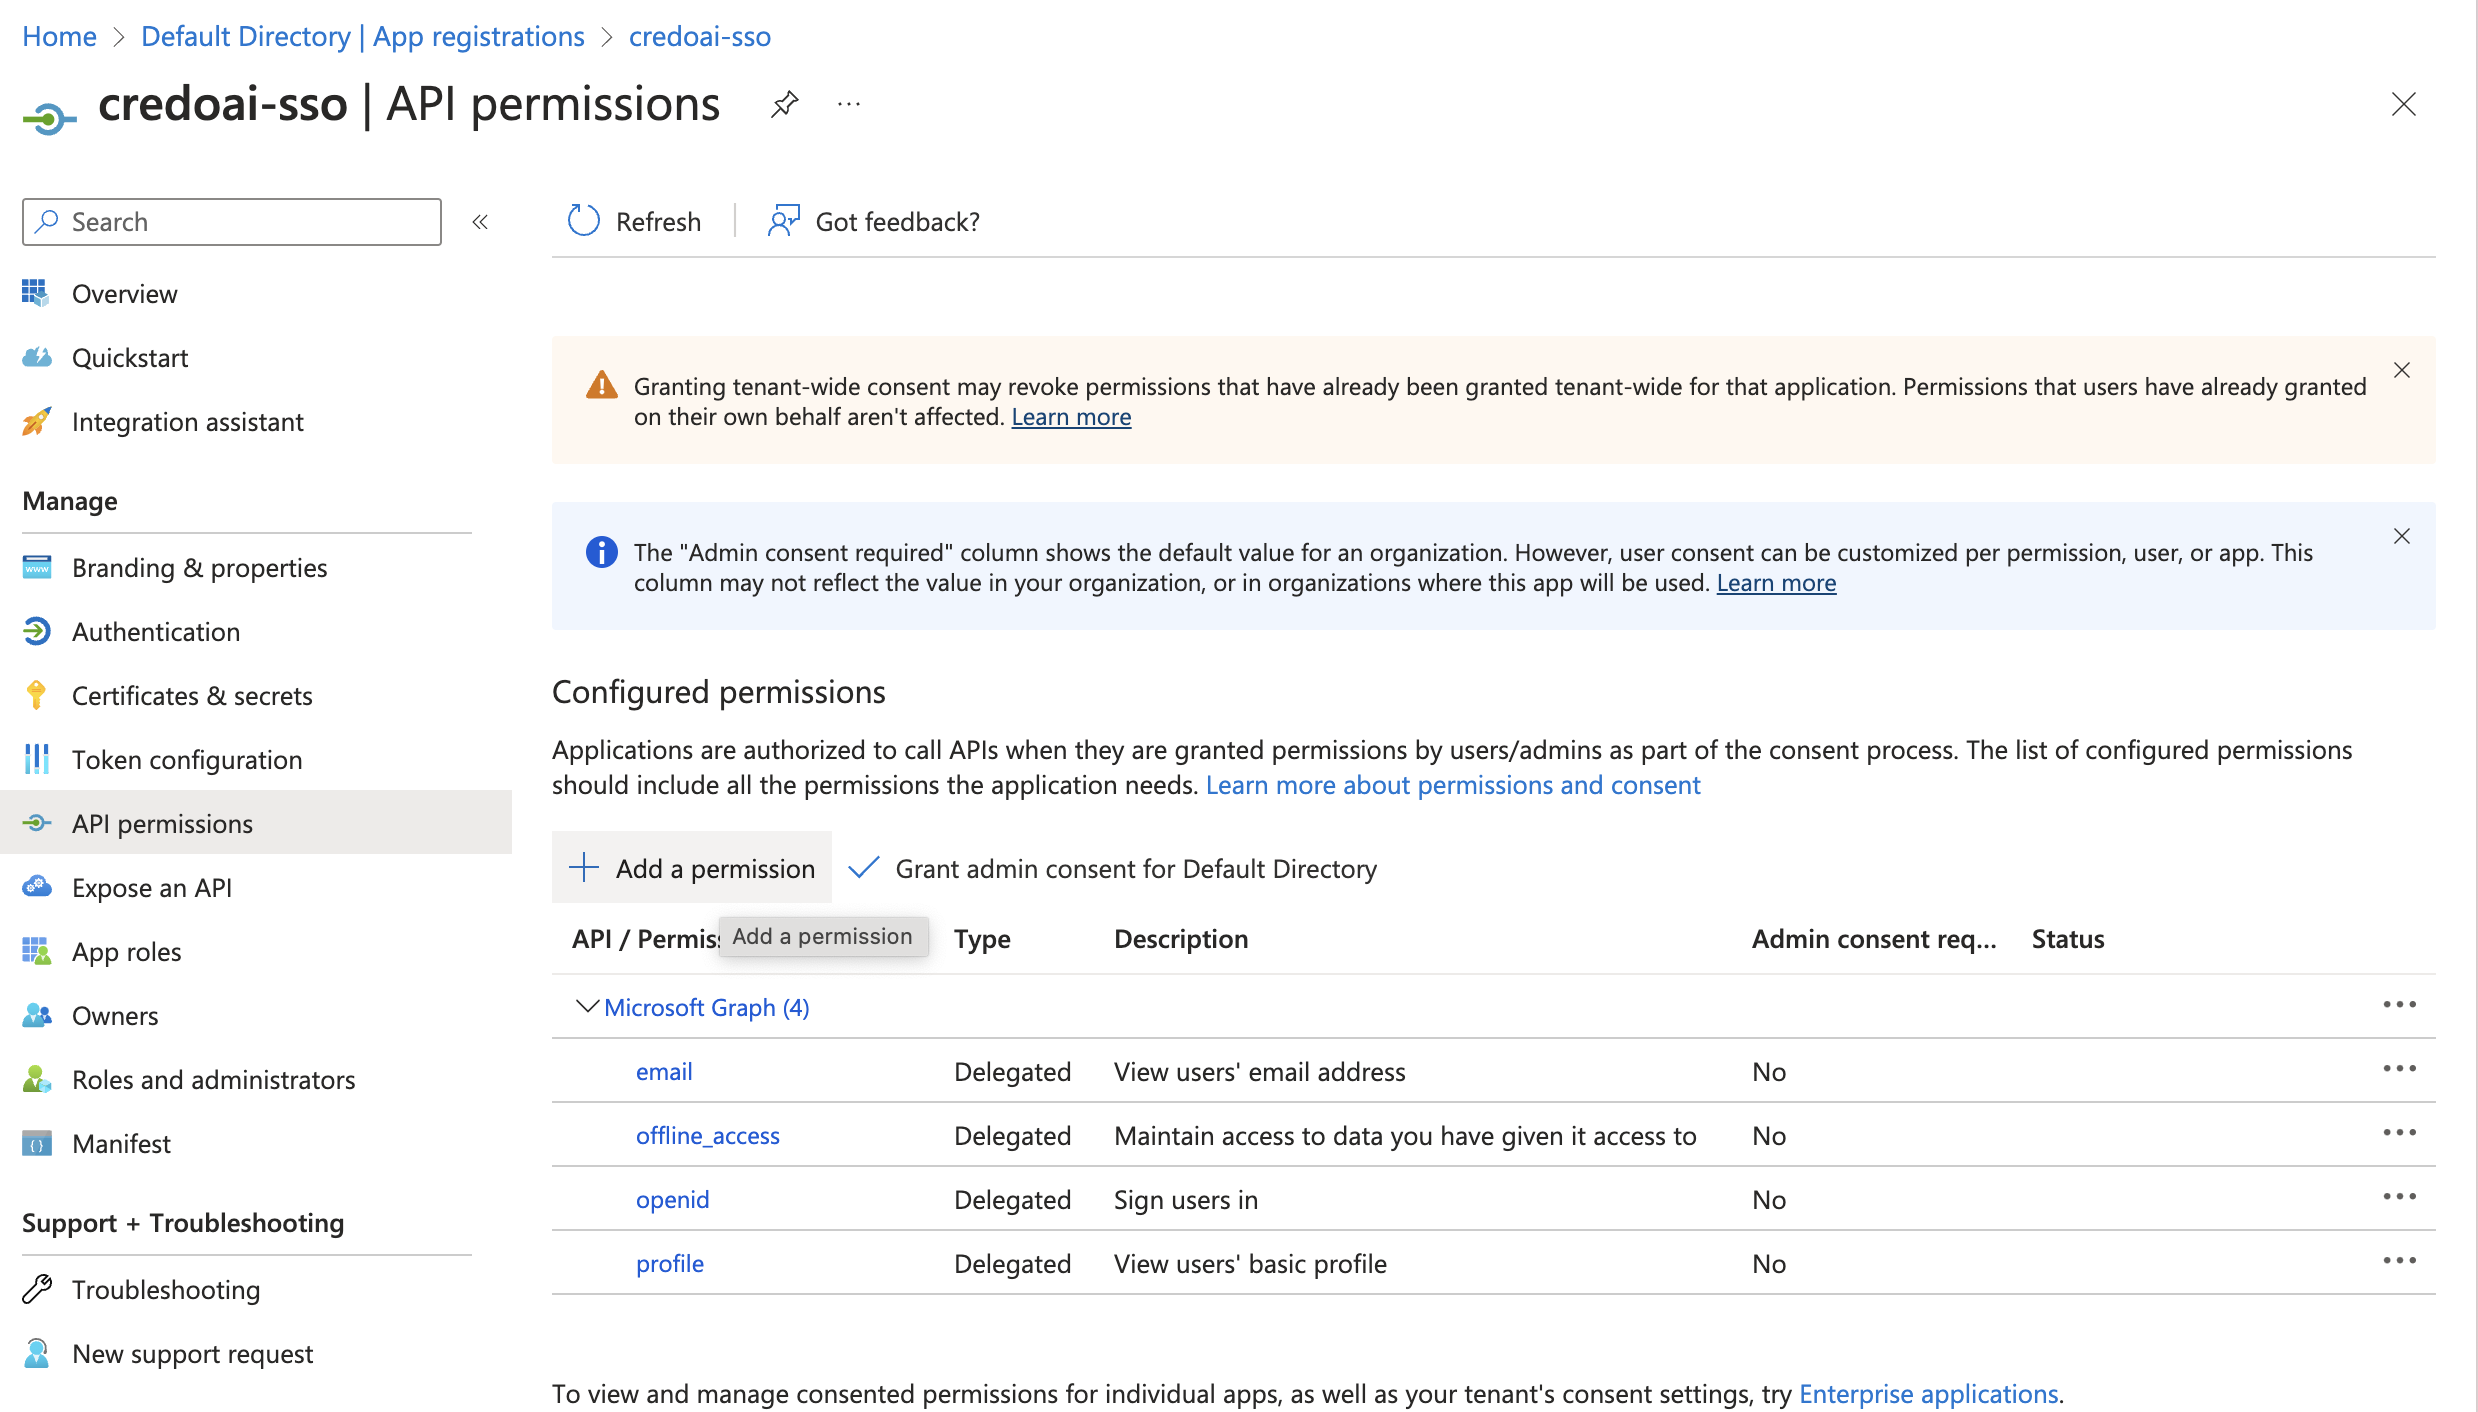Collapse the Microsoft Graph (4) group chevron
Viewport: 2478px width, 1412px height.
[x=587, y=1006]
